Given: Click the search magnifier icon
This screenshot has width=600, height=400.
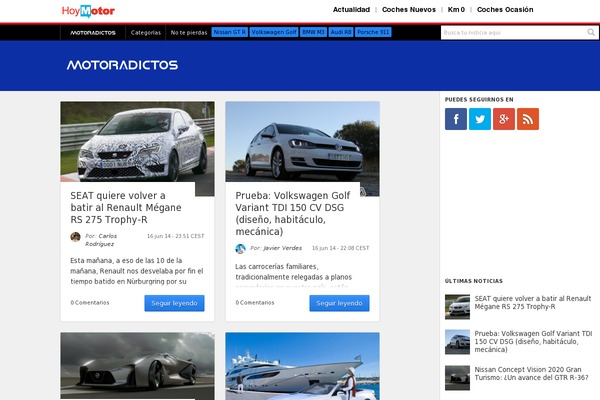Looking at the screenshot, I should (x=591, y=33).
